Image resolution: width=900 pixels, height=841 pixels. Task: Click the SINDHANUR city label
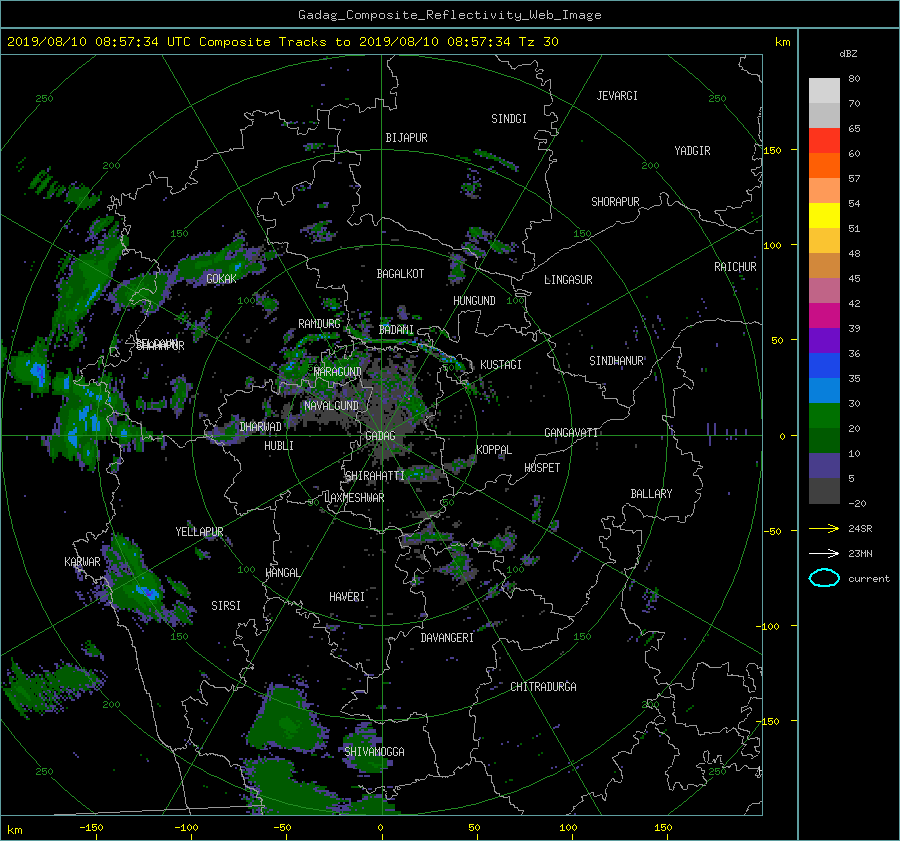click(616, 361)
